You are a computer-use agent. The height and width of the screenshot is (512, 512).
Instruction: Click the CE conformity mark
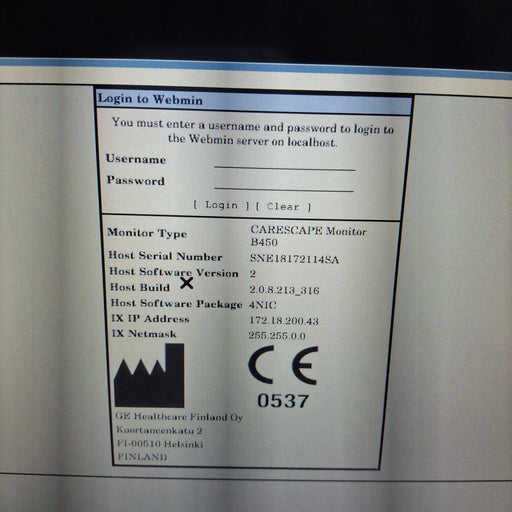(x=283, y=365)
